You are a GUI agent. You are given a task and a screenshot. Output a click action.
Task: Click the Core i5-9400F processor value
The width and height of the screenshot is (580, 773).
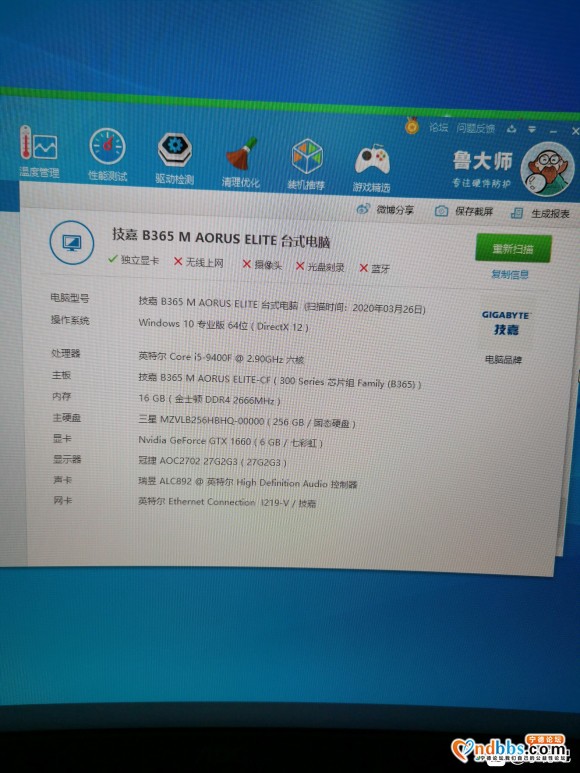221,357
